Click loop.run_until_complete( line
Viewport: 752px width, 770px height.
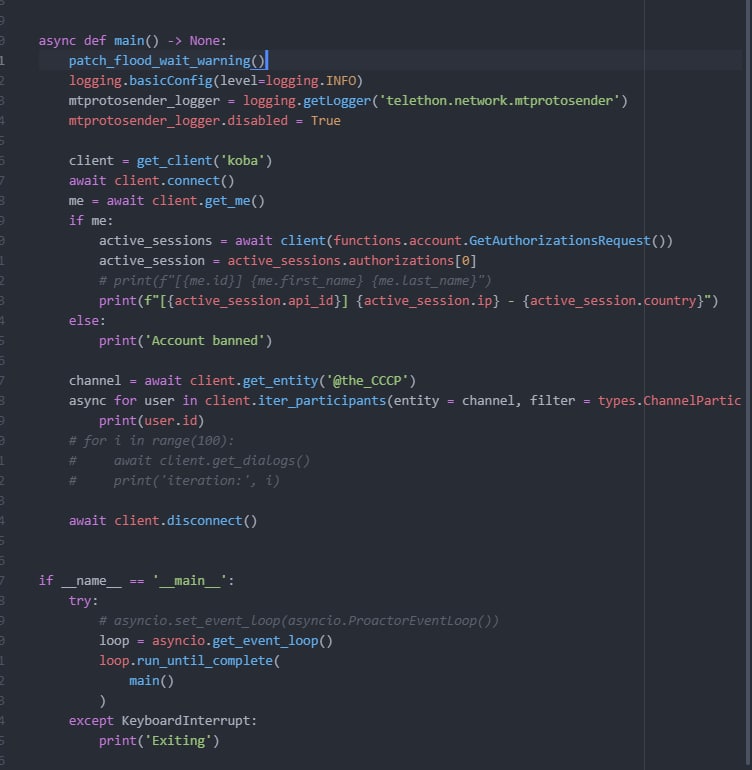pyautogui.click(x=189, y=661)
